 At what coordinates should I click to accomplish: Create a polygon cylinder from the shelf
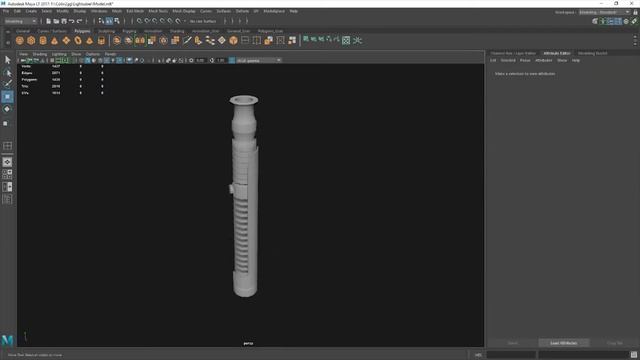tap(43, 40)
